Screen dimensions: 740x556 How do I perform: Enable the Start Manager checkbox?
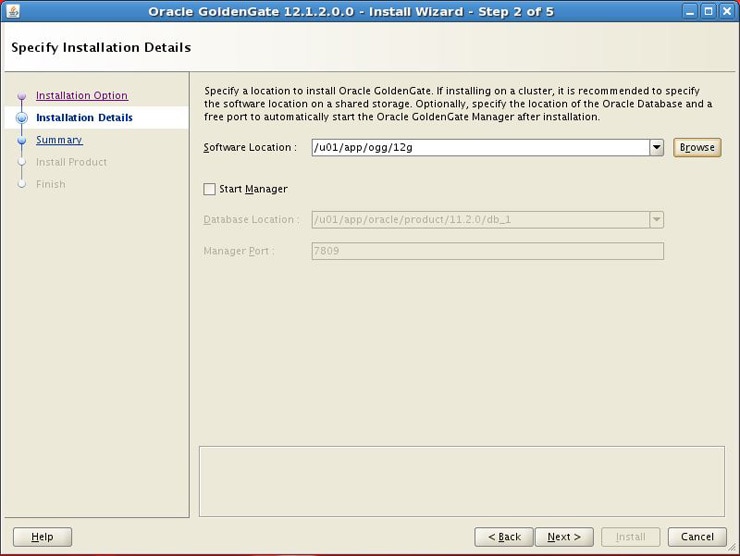point(209,189)
